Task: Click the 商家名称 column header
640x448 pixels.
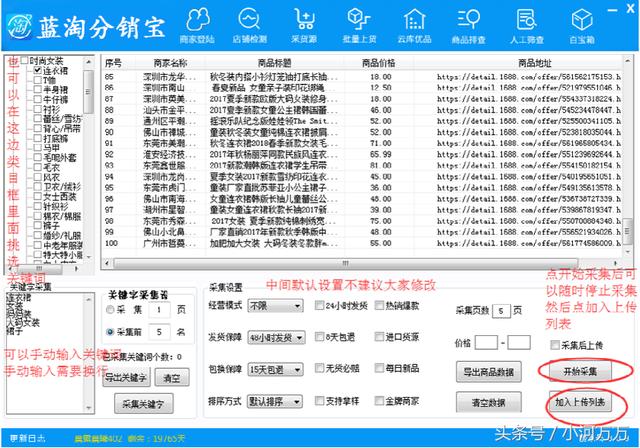Action: tap(170, 63)
